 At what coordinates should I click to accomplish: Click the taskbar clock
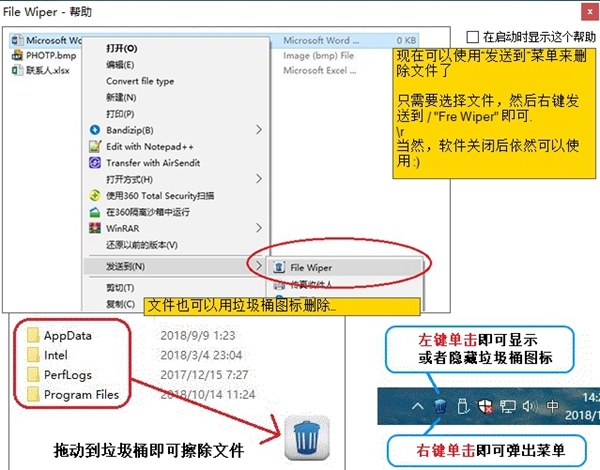point(582,406)
